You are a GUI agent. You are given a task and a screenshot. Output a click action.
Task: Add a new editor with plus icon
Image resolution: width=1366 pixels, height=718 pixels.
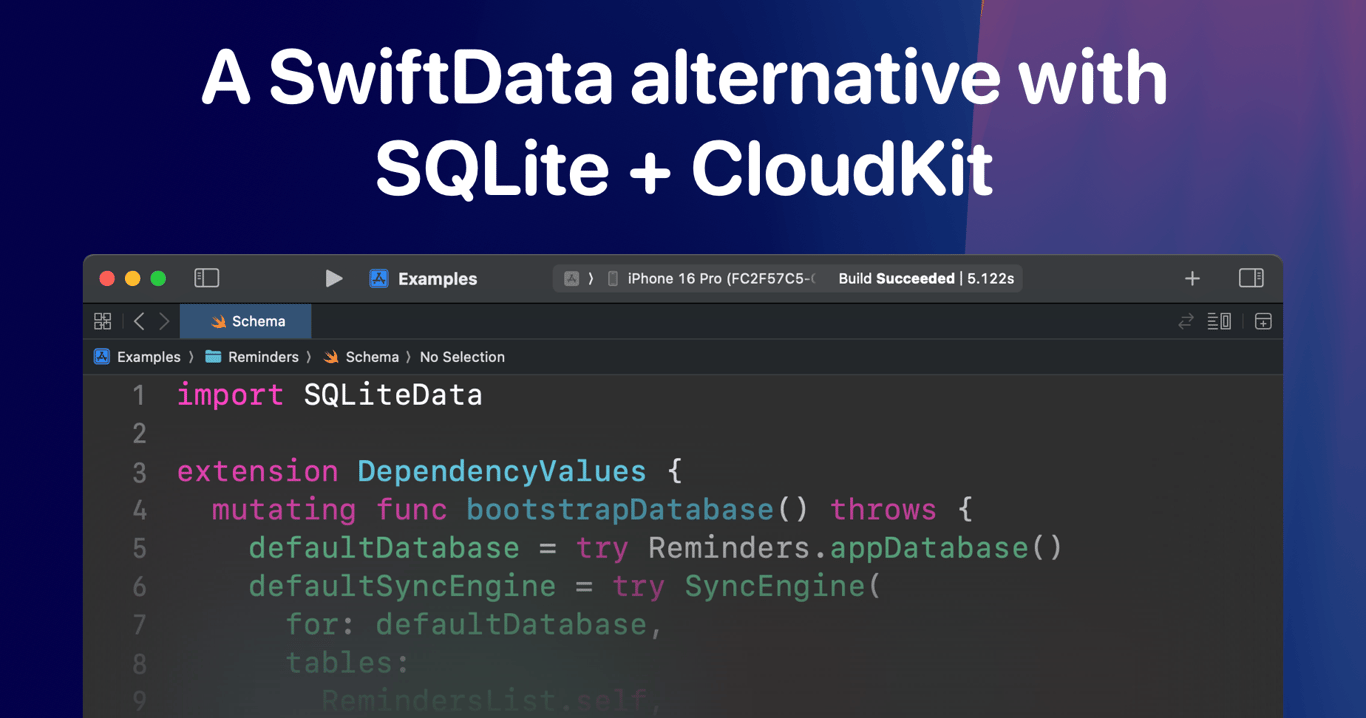(1192, 278)
